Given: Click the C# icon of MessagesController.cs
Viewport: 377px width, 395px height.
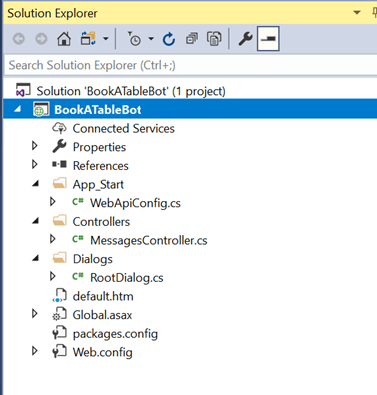Looking at the screenshot, I should [x=77, y=239].
